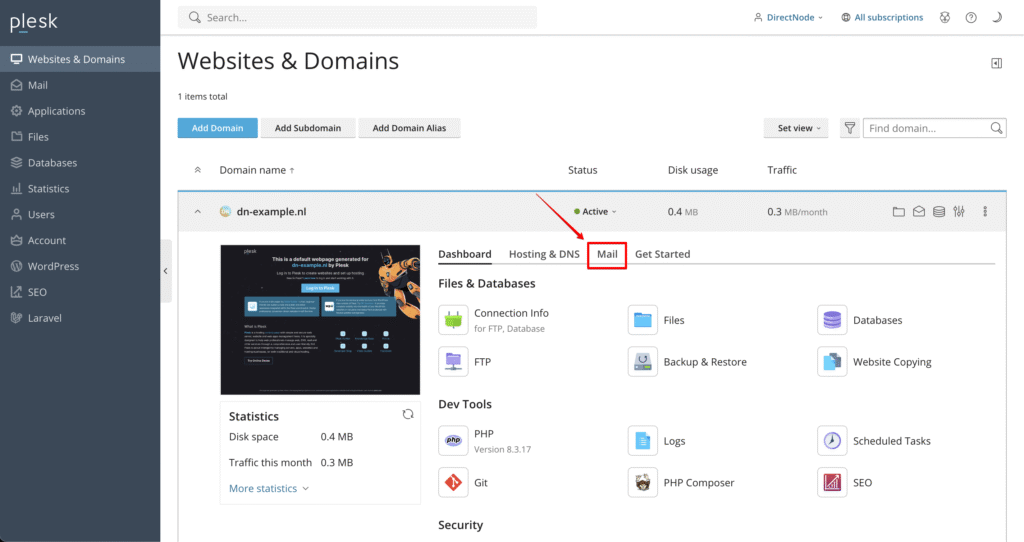
Task: Open the PHP Composer icon
Action: (x=643, y=482)
